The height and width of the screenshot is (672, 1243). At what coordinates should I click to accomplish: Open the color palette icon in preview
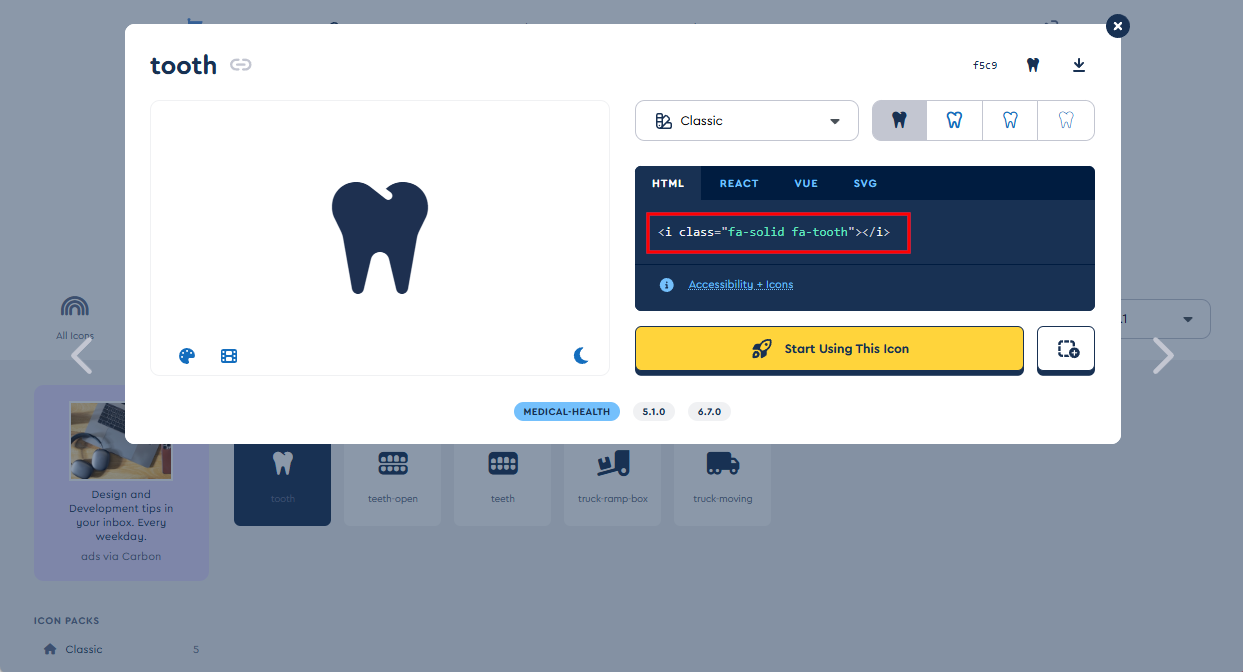pyautogui.click(x=187, y=356)
